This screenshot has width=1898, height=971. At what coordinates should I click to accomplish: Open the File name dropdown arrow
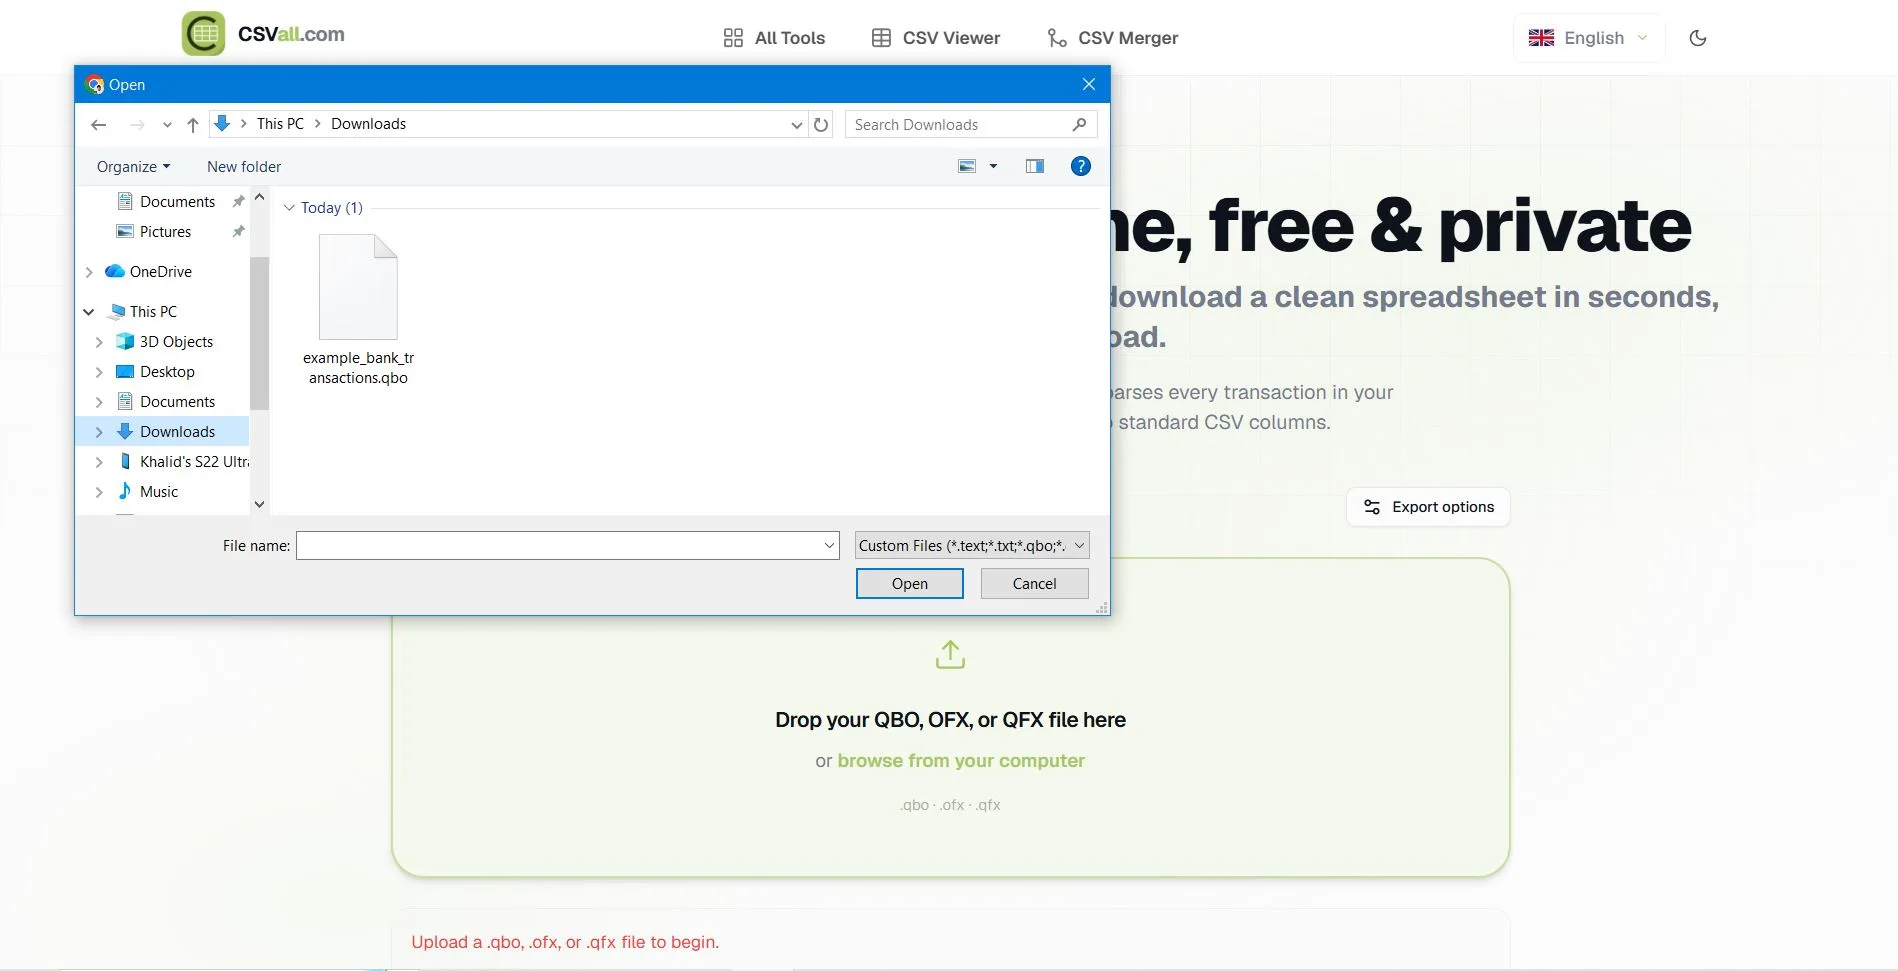tap(829, 546)
